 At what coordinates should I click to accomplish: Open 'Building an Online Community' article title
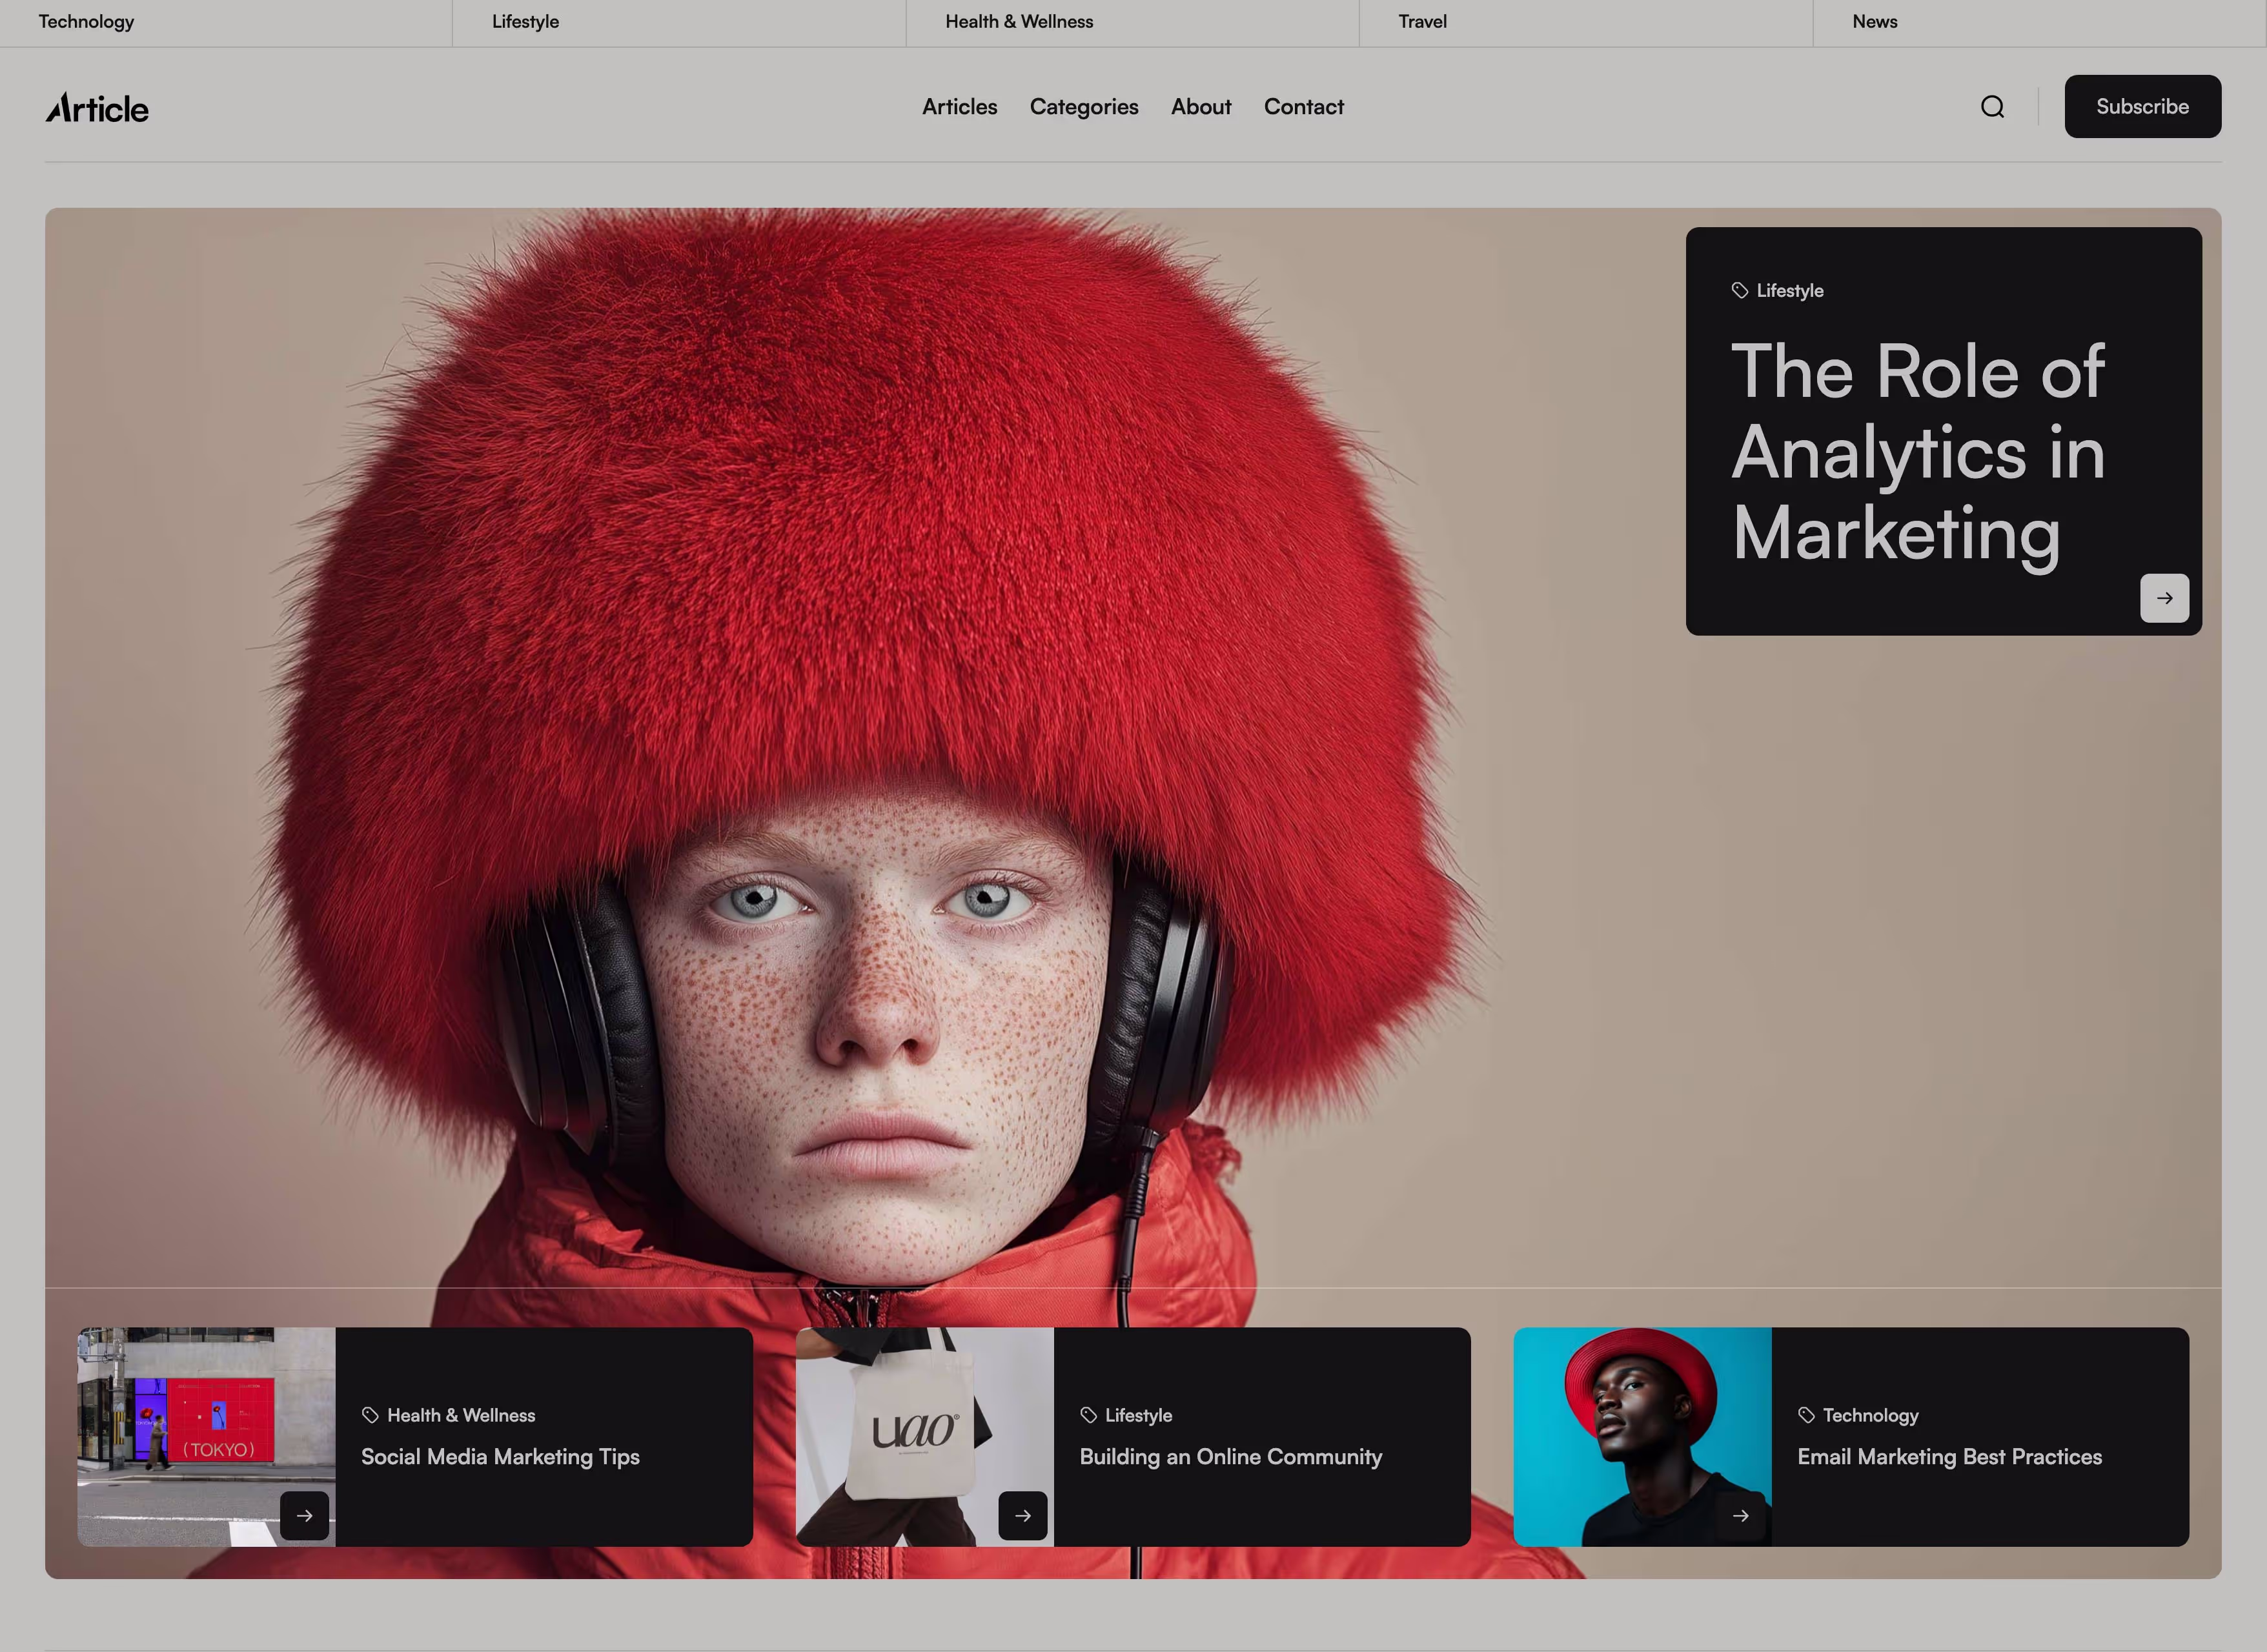pyautogui.click(x=1230, y=1457)
